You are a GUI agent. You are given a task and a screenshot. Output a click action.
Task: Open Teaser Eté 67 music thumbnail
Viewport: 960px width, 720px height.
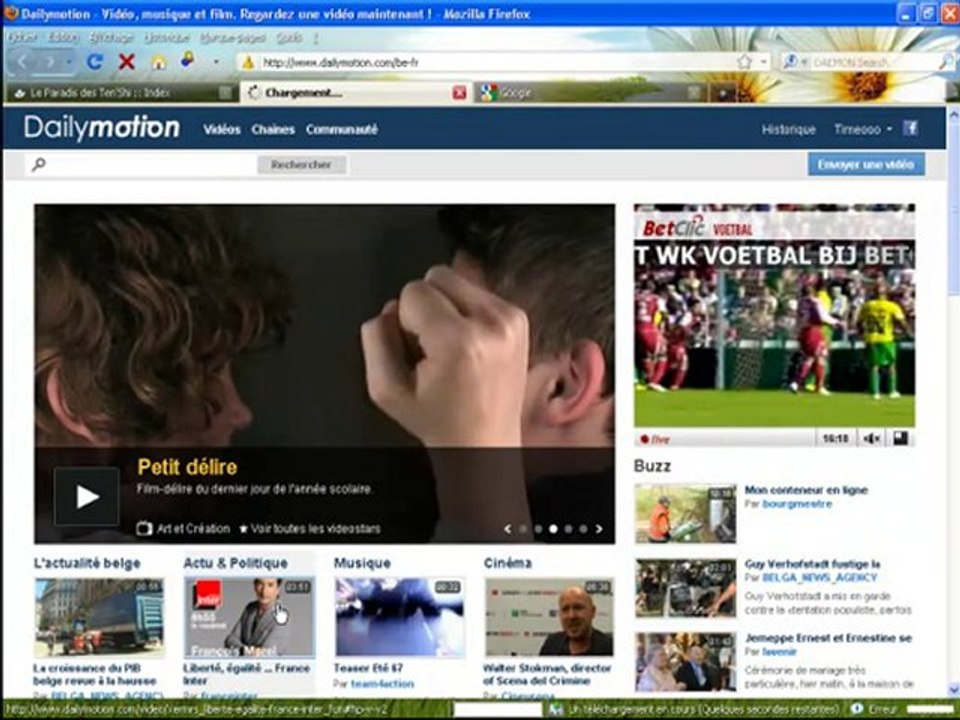tap(399, 617)
